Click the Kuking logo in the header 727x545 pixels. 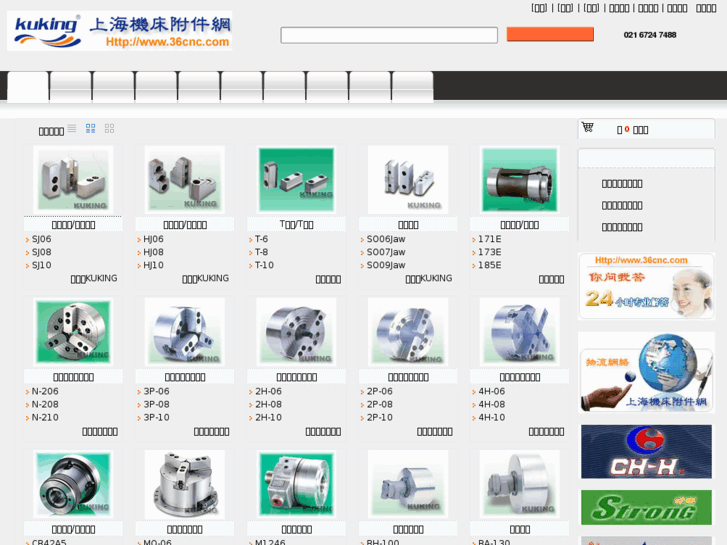tap(120, 31)
